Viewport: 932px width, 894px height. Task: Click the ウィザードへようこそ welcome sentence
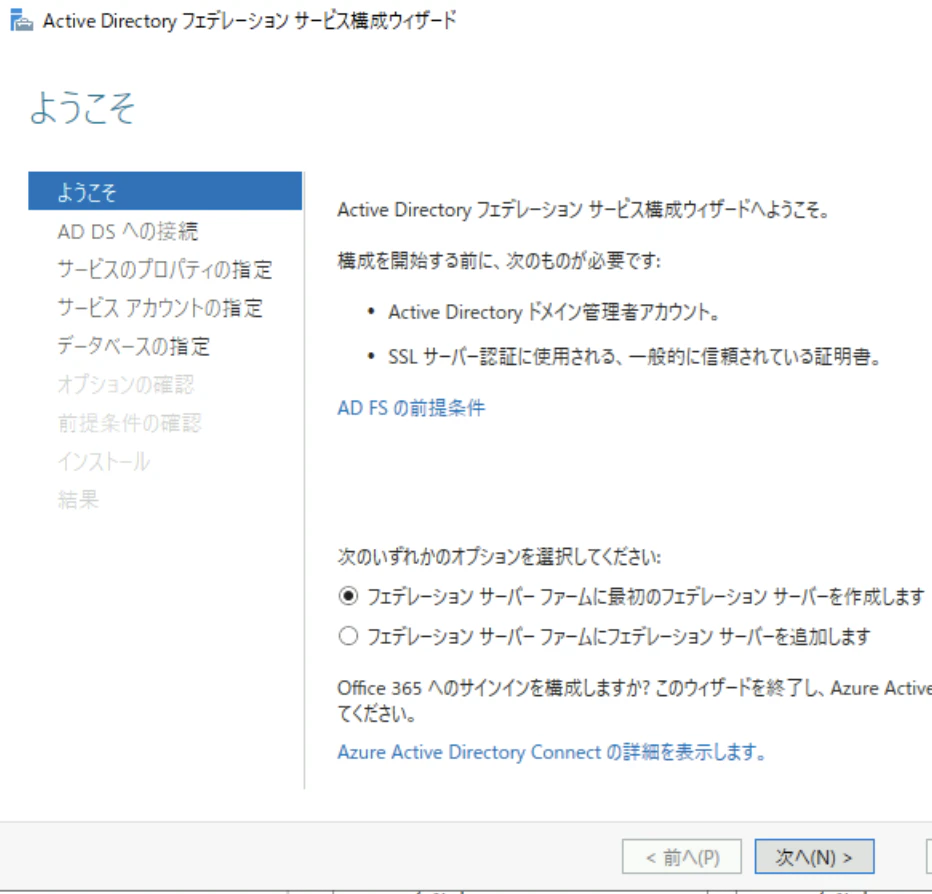coord(584,210)
